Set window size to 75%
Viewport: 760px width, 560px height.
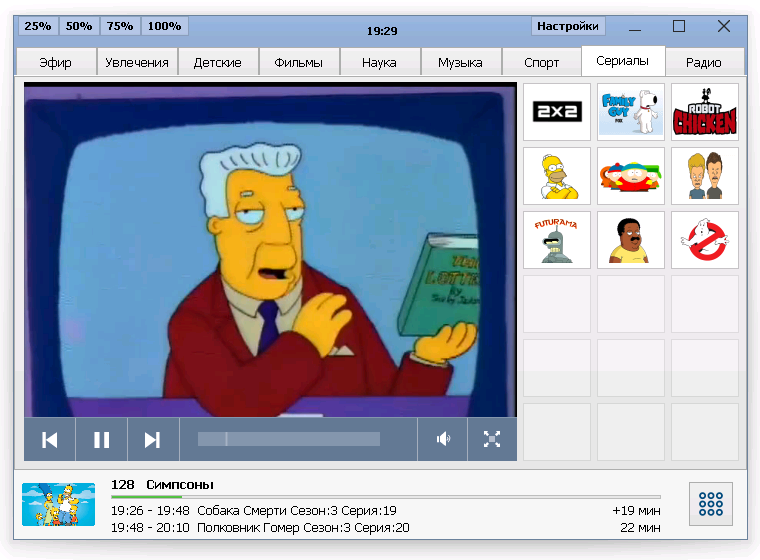tap(120, 26)
